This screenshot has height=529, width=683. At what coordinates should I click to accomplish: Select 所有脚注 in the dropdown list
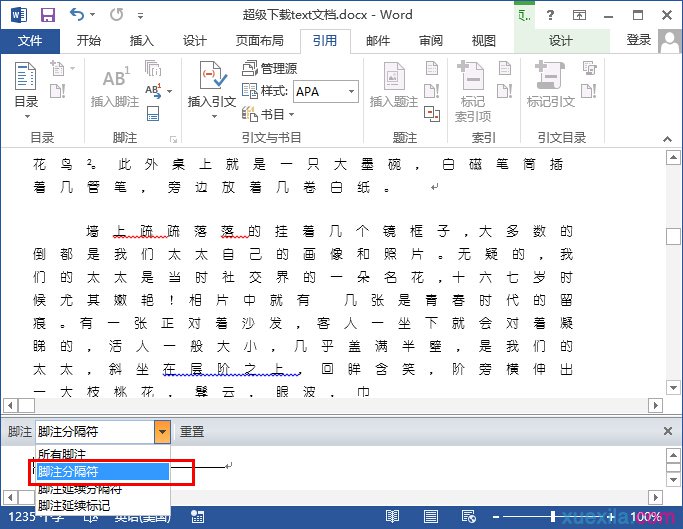(102, 454)
